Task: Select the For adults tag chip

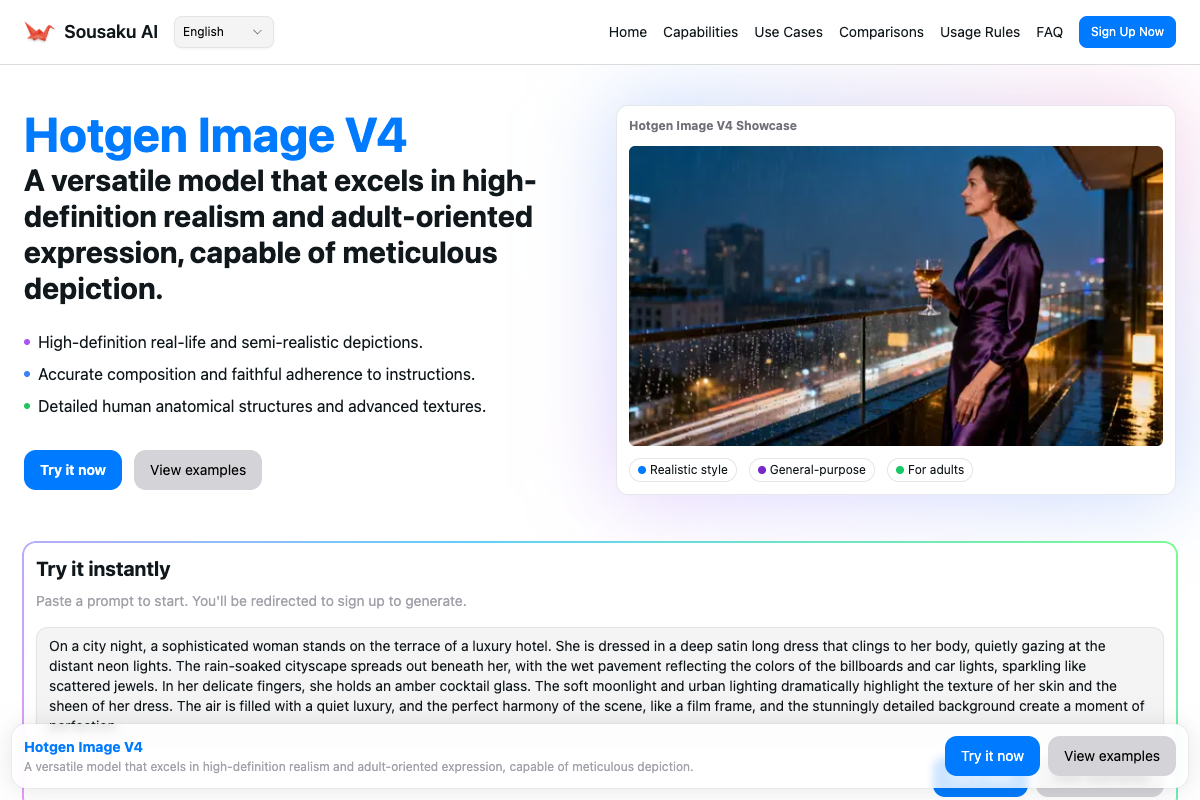Action: (930, 470)
